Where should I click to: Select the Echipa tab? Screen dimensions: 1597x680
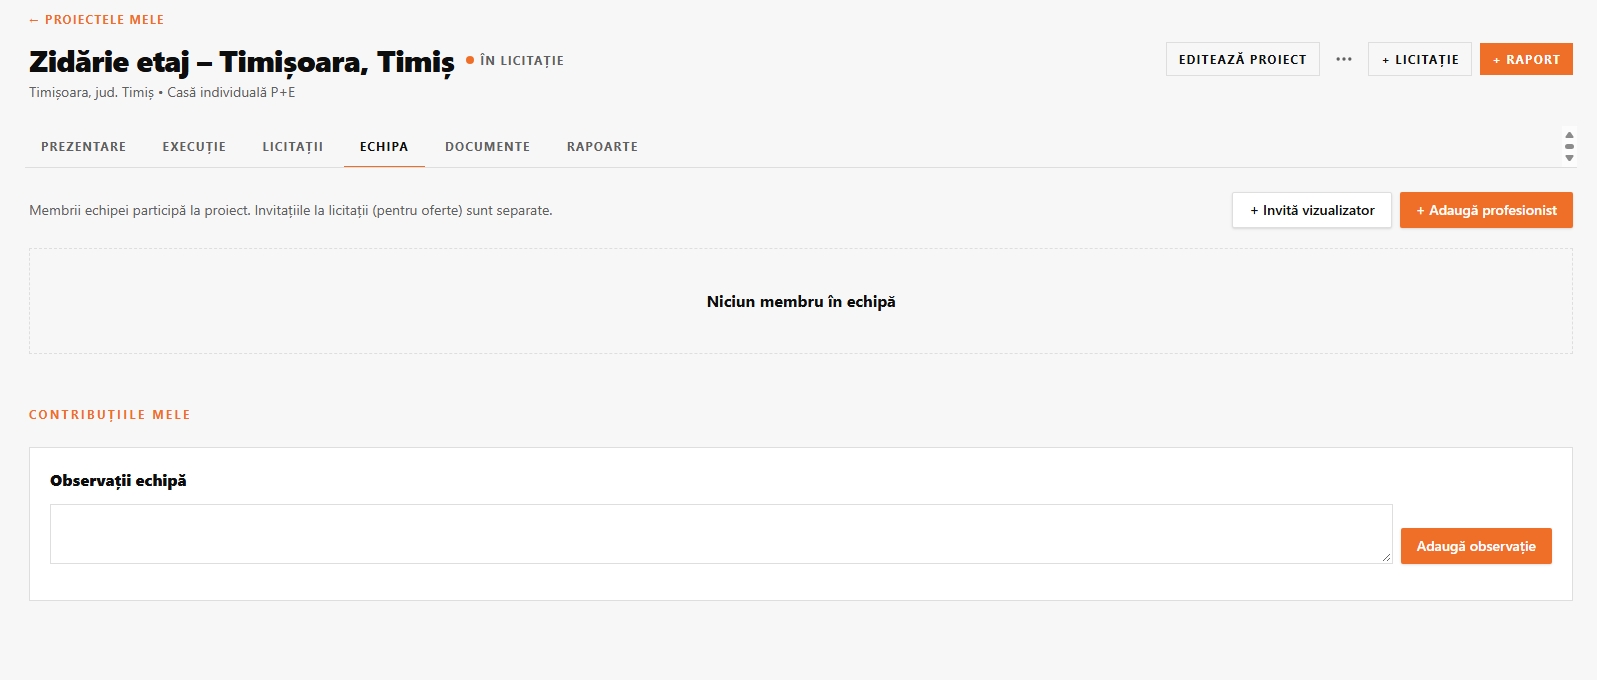384,147
